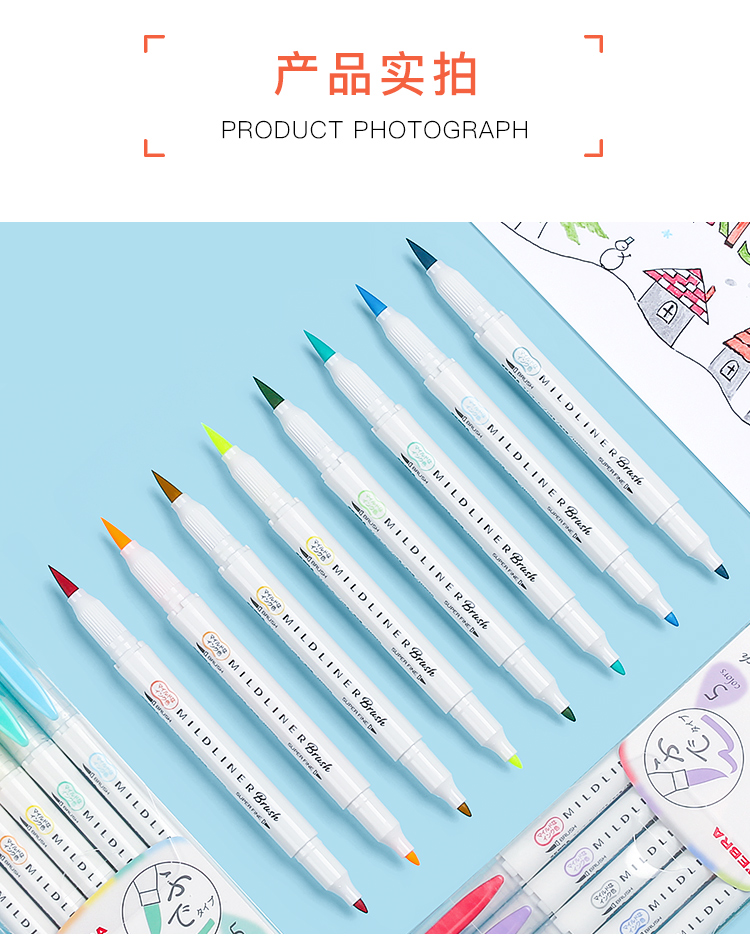Viewport: 750px width, 952px height.
Task: Click the dark navy brush pen tip
Action: pyautogui.click(x=421, y=254)
